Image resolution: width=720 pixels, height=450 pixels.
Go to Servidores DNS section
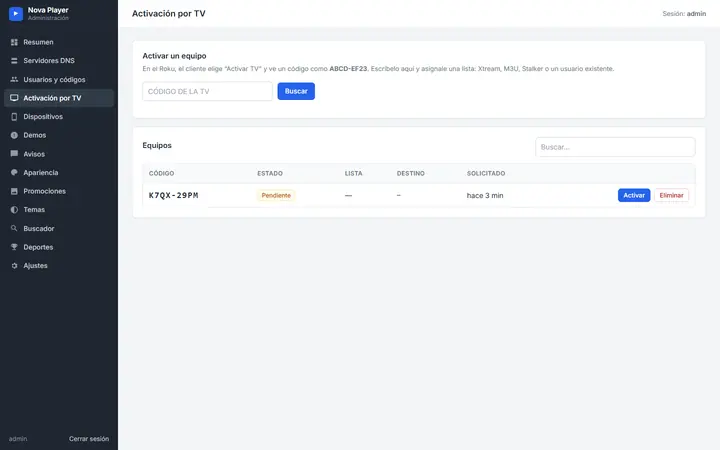tap(59, 61)
